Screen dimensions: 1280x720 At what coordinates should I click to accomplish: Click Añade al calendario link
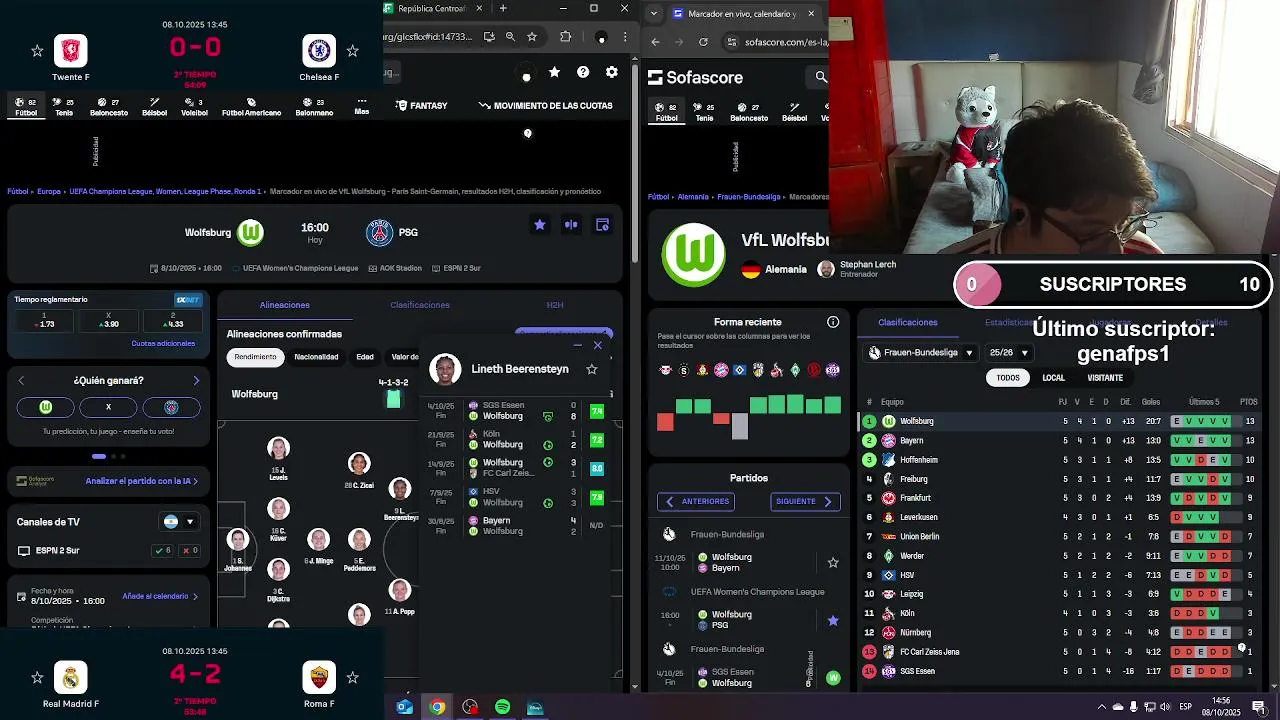[159, 596]
